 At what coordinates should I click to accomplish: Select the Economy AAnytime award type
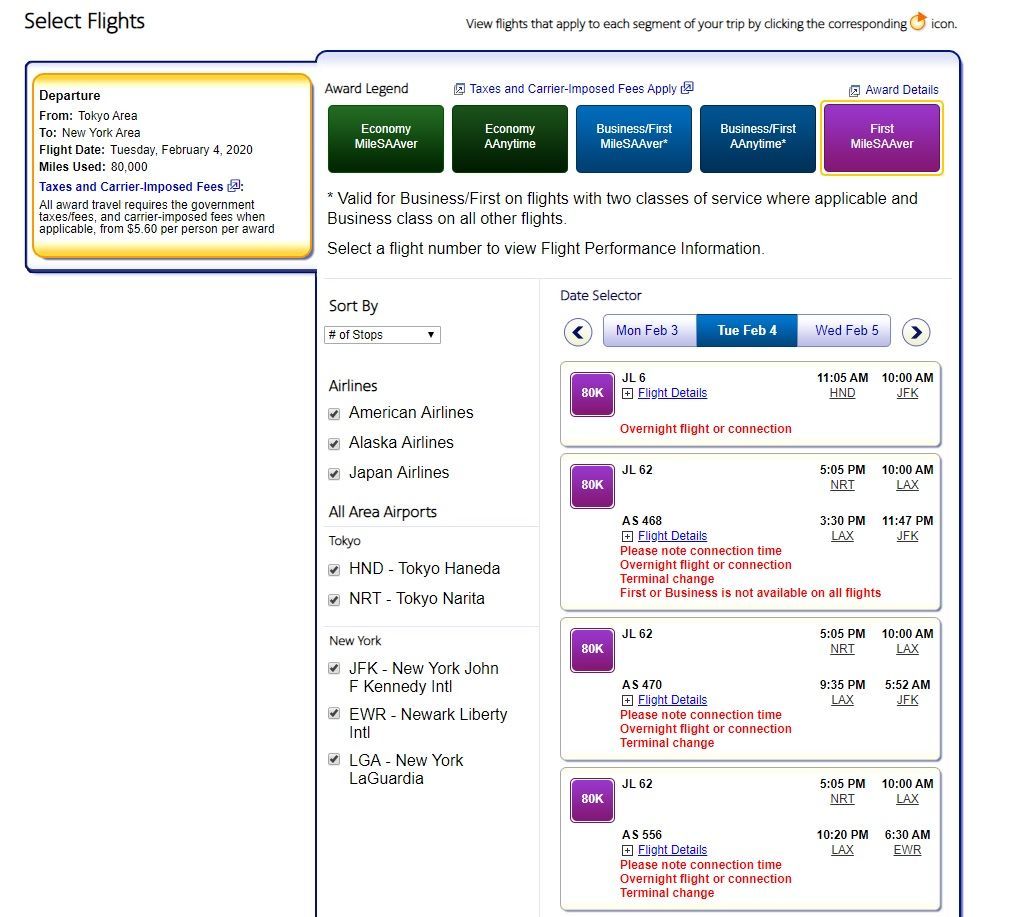[x=510, y=139]
